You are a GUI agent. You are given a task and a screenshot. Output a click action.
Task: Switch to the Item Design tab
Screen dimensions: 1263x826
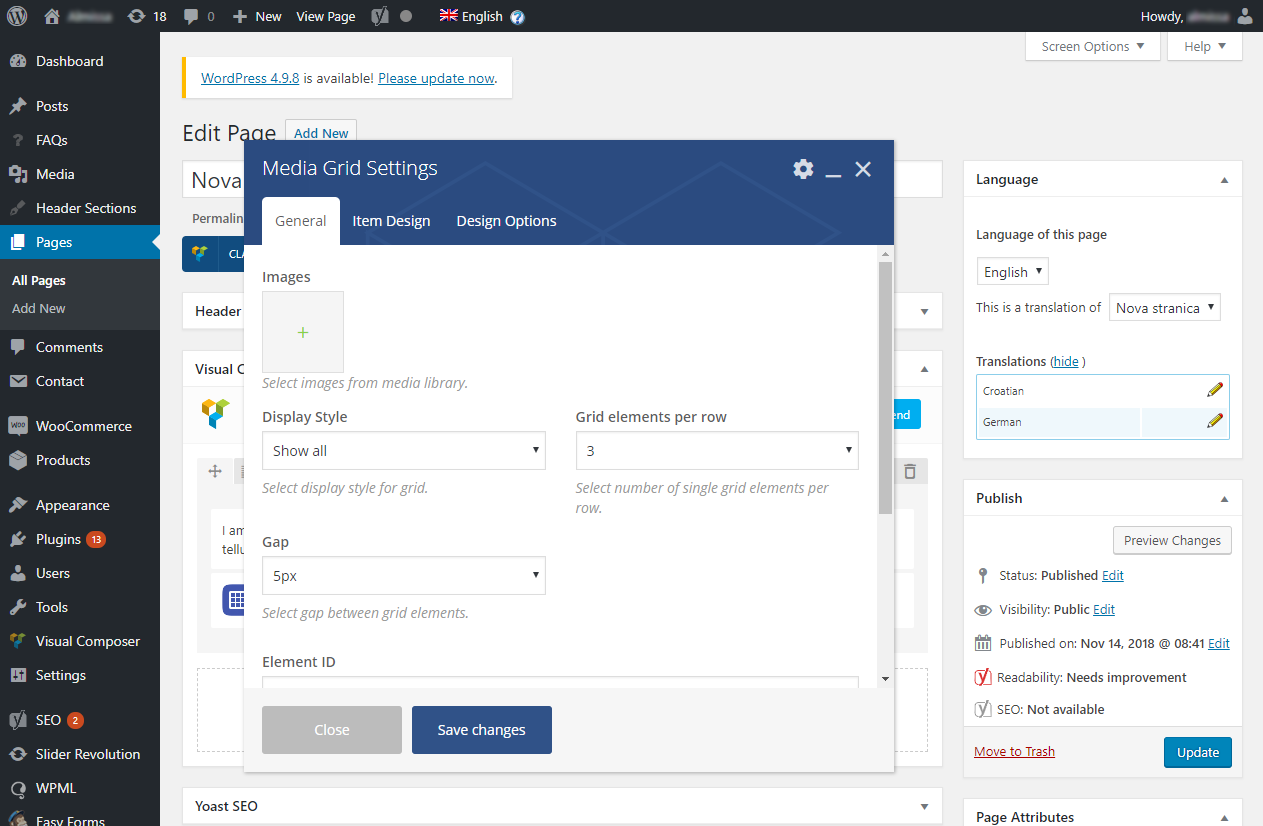click(x=391, y=221)
